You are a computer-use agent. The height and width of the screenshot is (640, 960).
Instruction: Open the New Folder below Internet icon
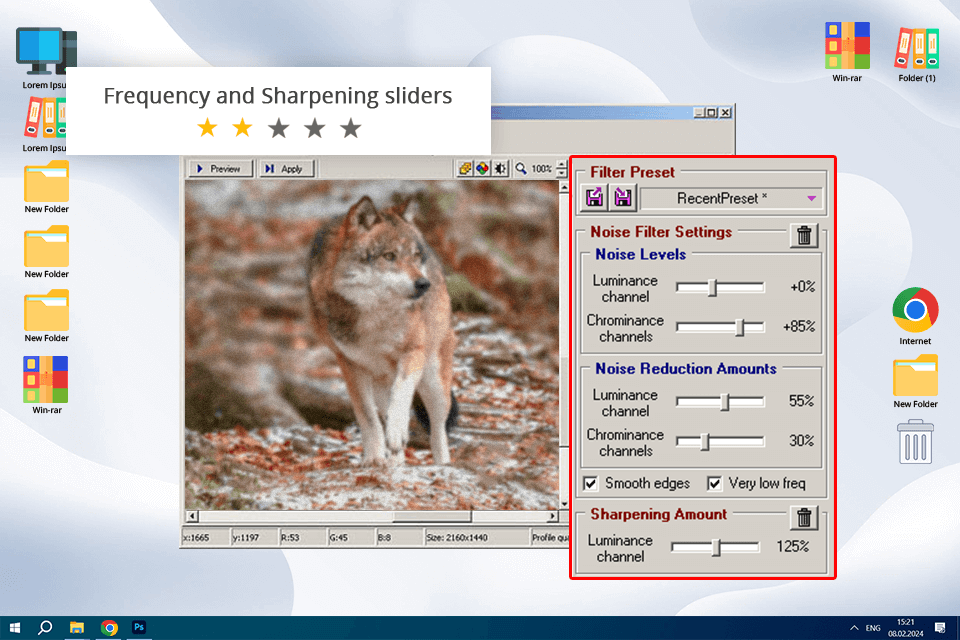click(915, 375)
